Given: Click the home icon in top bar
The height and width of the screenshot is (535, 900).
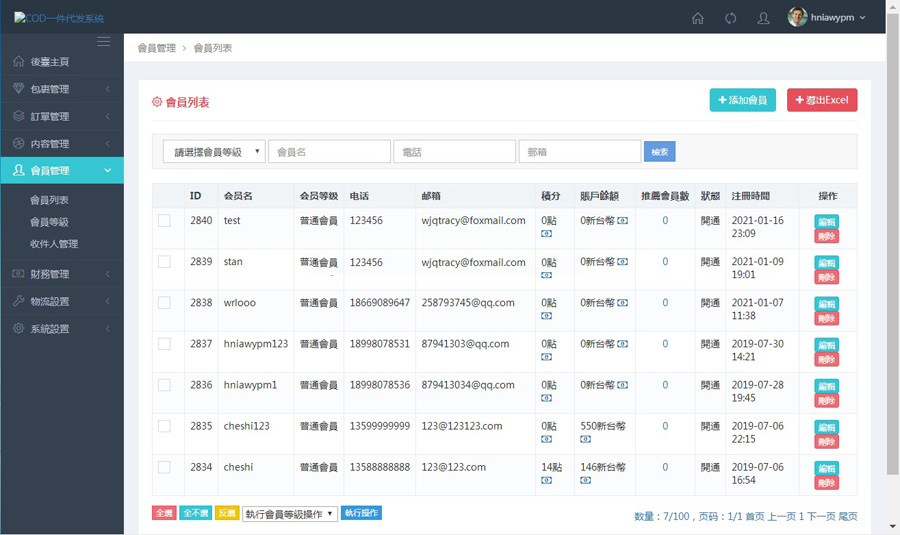Looking at the screenshot, I should (698, 18).
